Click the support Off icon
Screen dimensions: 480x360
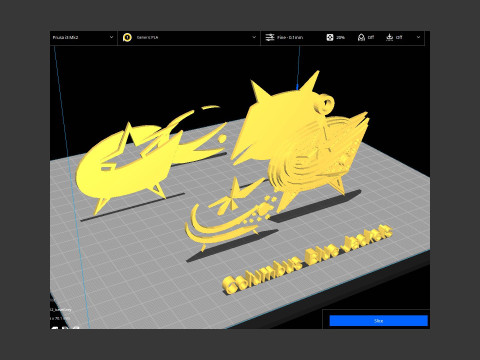pyautogui.click(x=361, y=37)
